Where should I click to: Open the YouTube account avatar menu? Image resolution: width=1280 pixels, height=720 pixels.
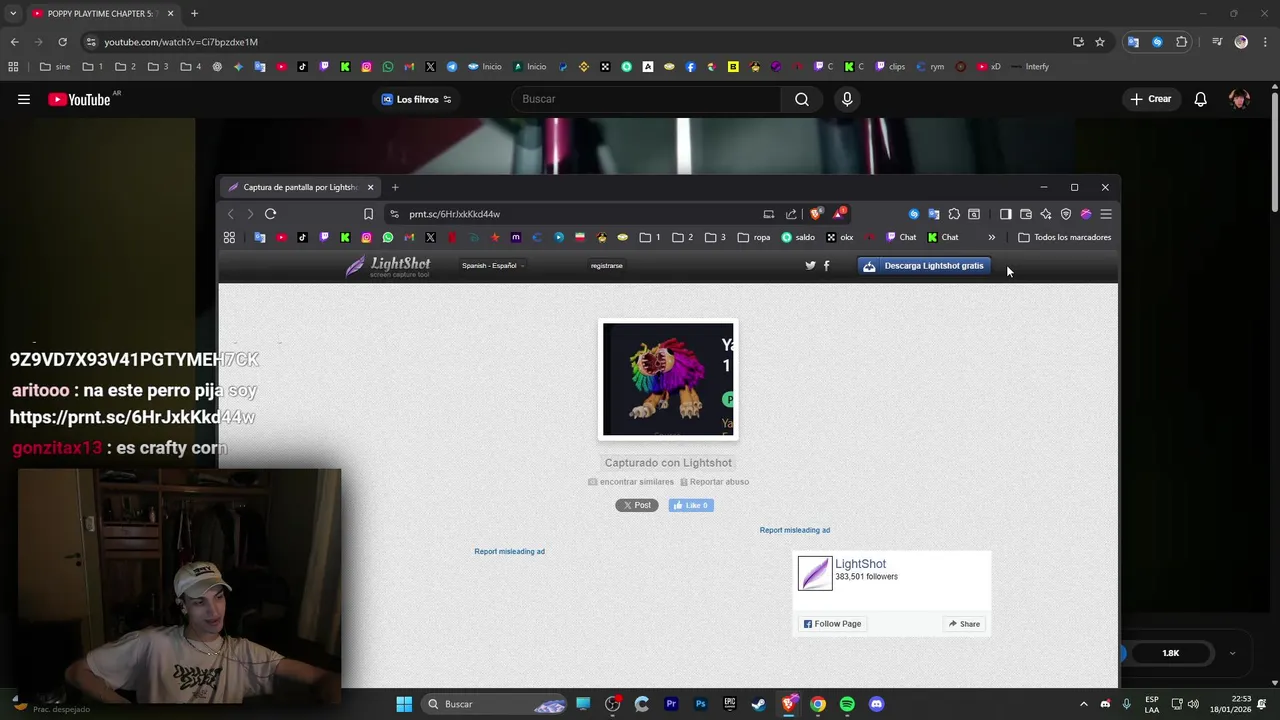coord(1239,99)
